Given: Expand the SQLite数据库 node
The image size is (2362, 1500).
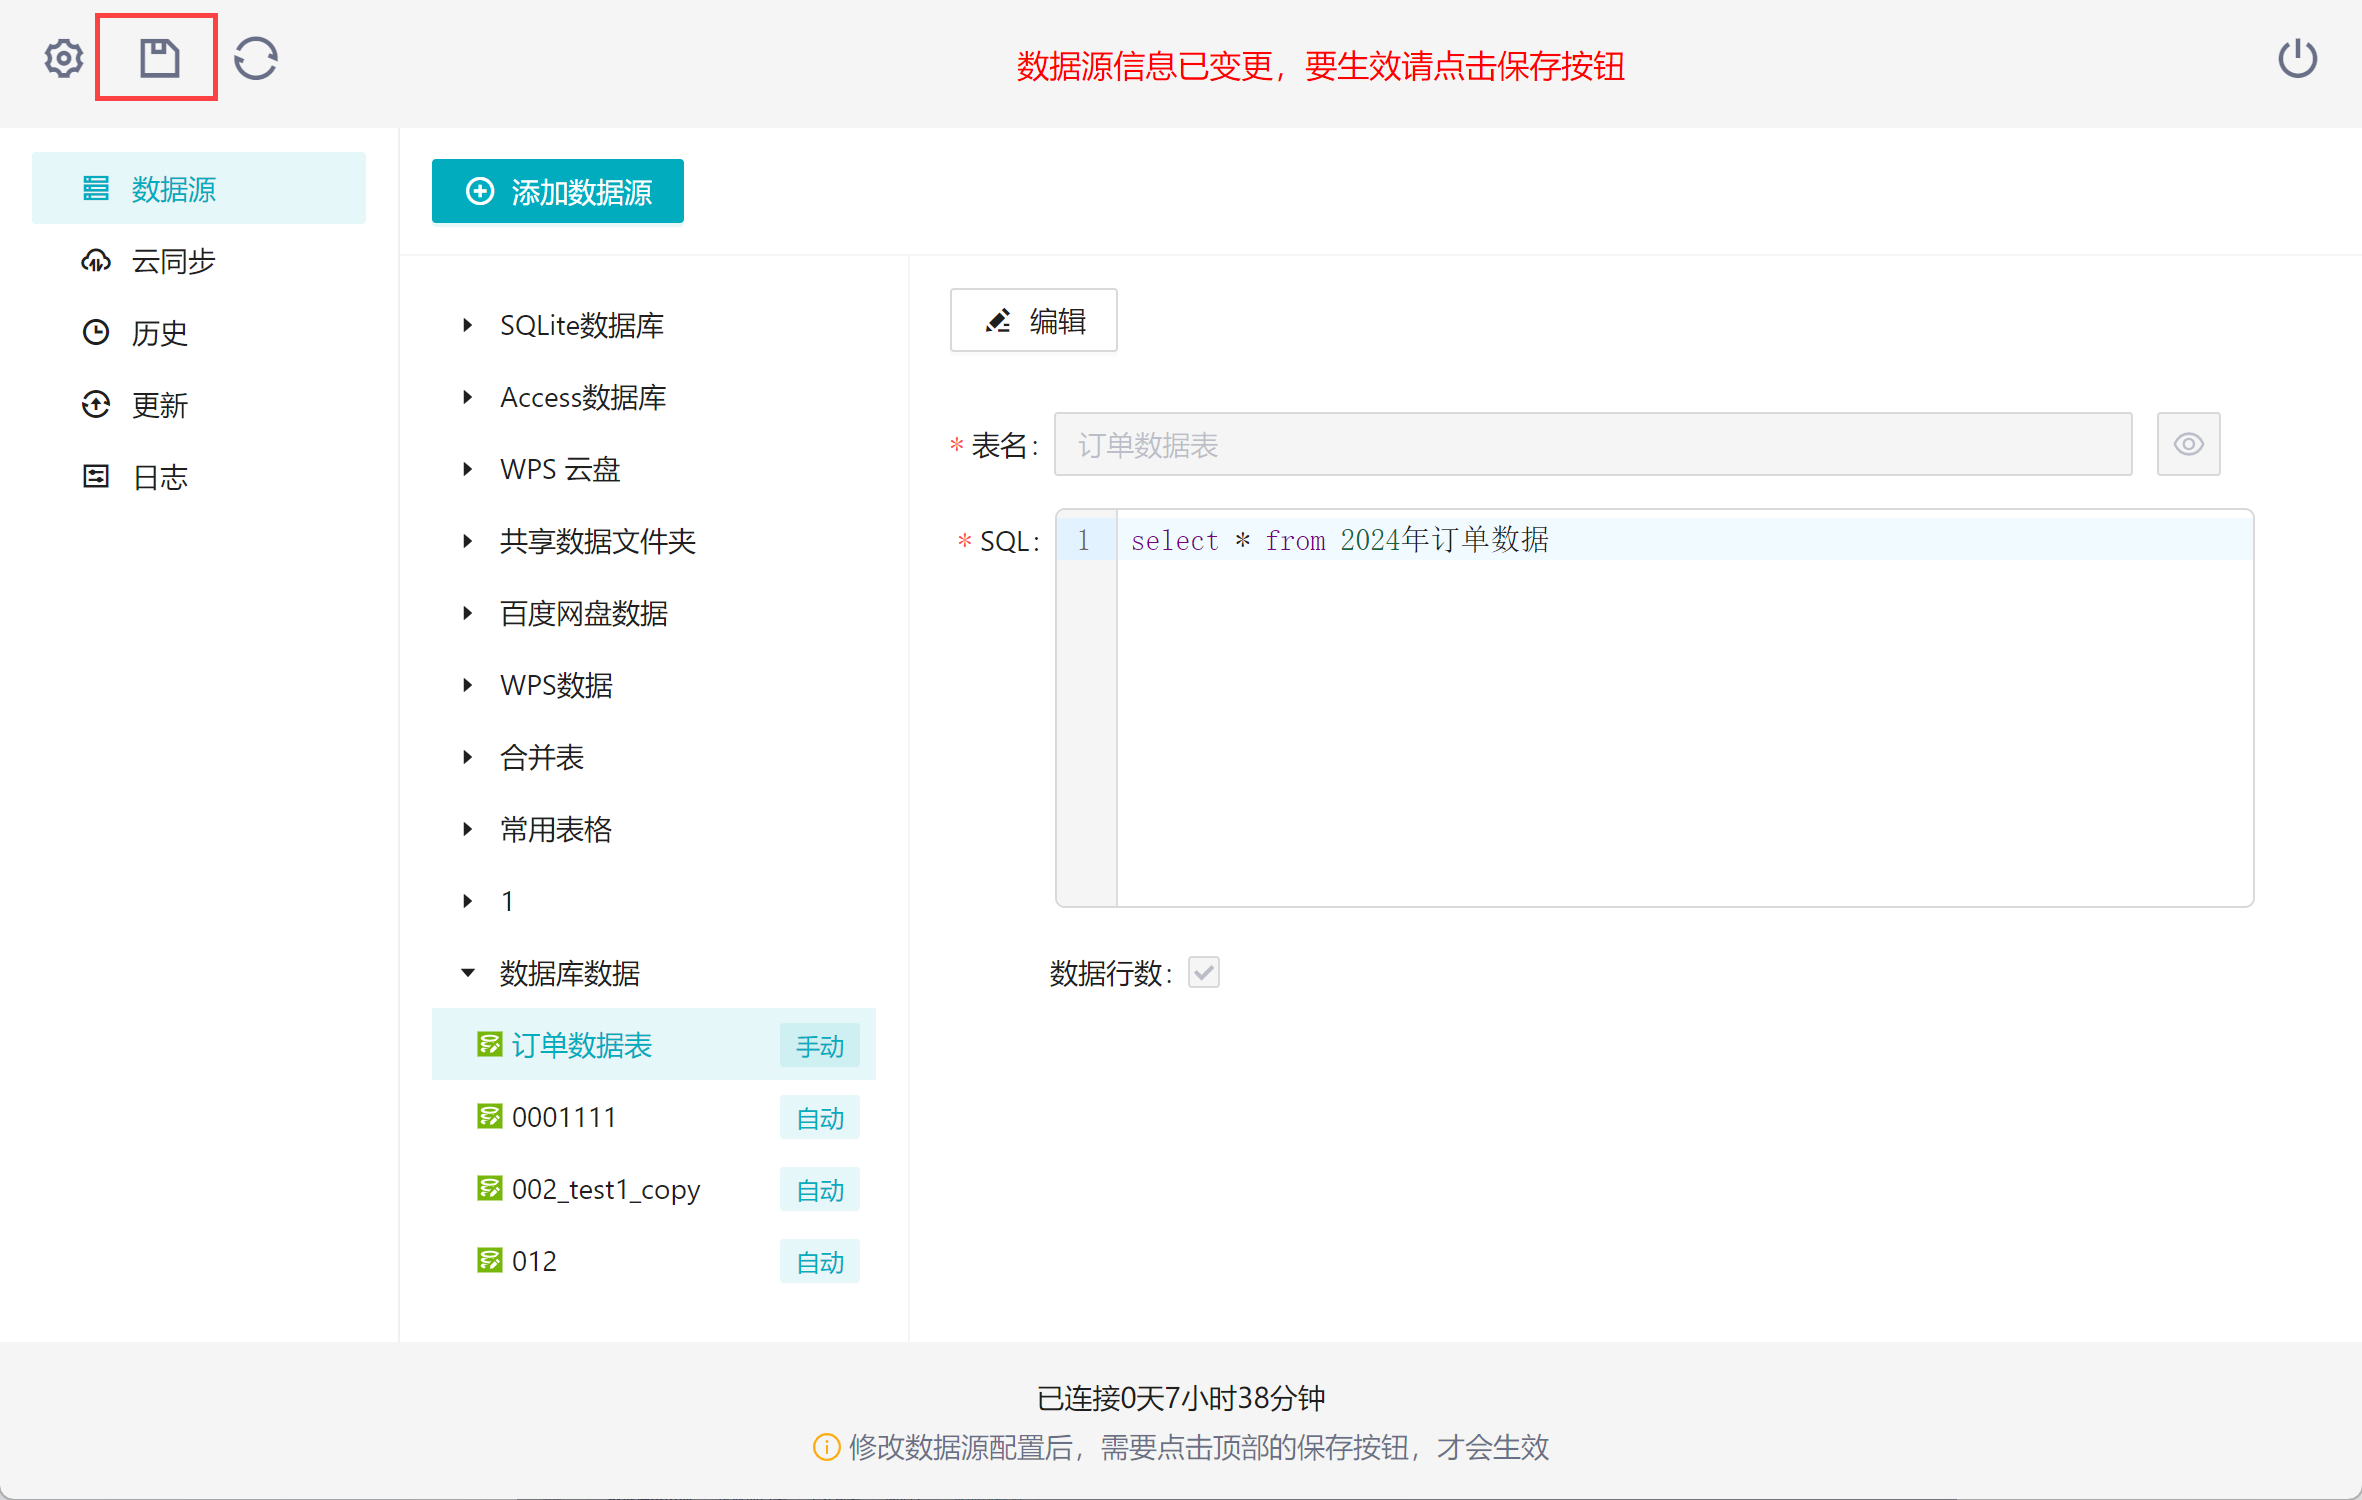Looking at the screenshot, I should pos(467,325).
